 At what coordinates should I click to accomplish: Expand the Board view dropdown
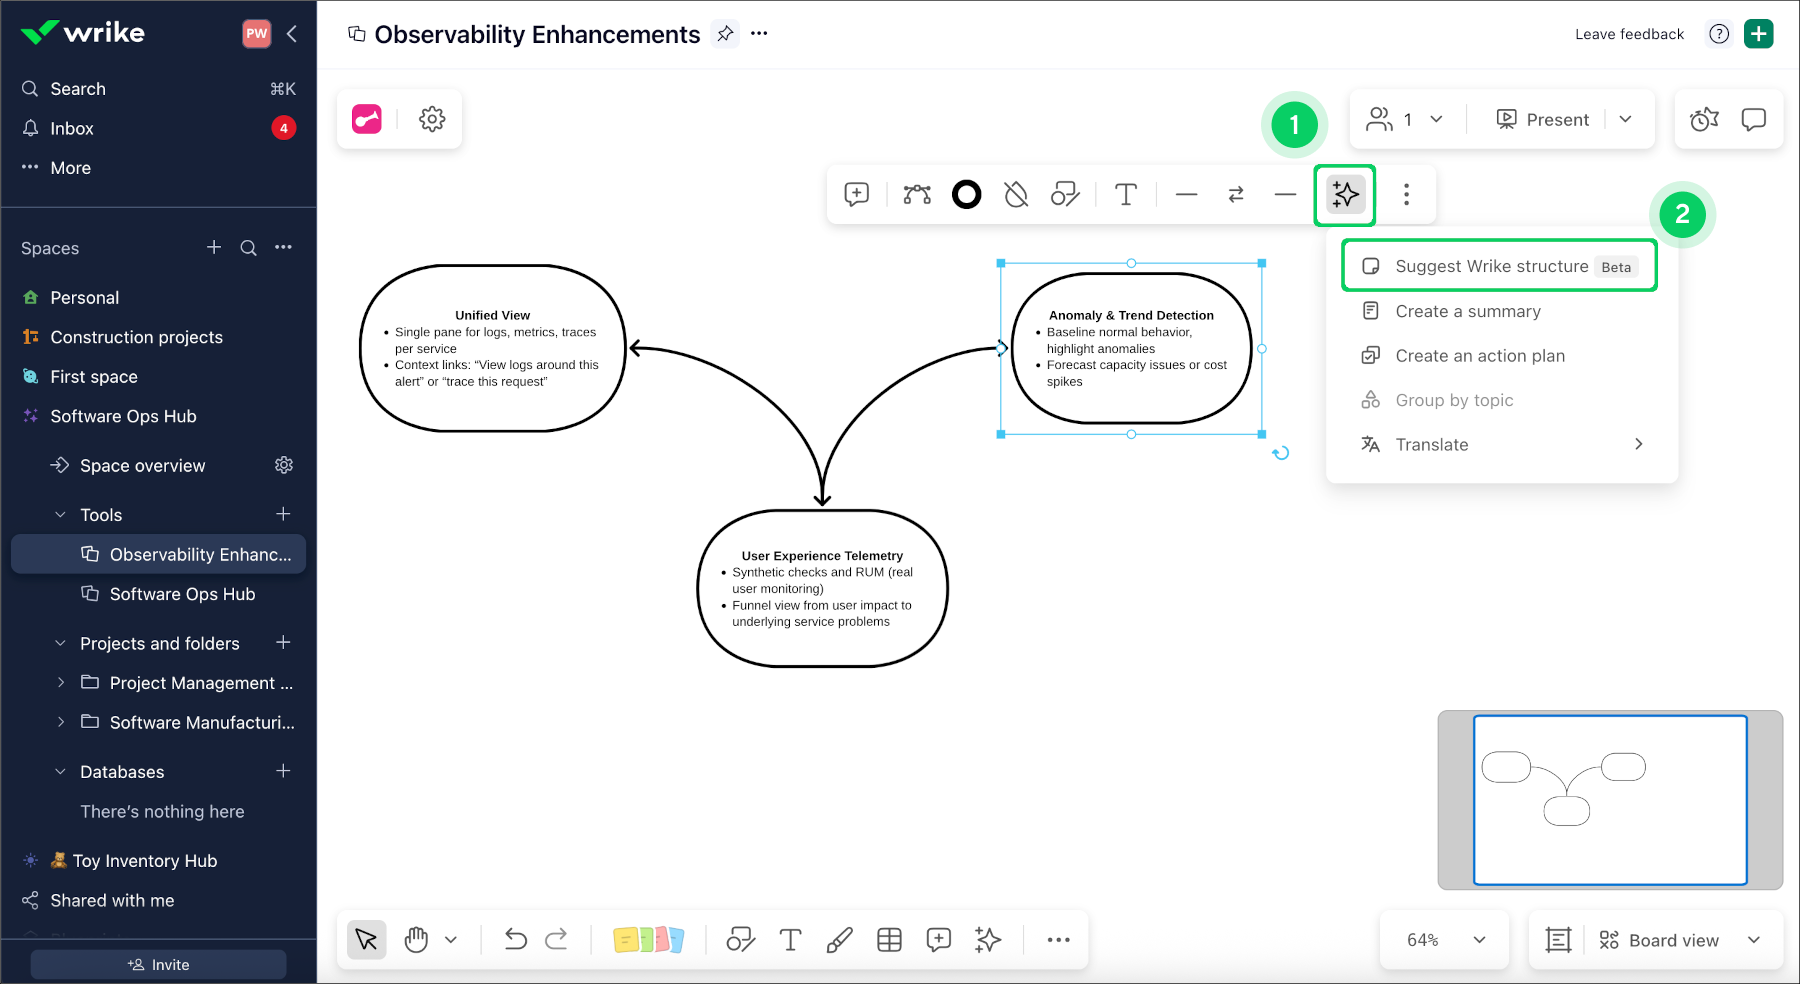pyautogui.click(x=1753, y=940)
